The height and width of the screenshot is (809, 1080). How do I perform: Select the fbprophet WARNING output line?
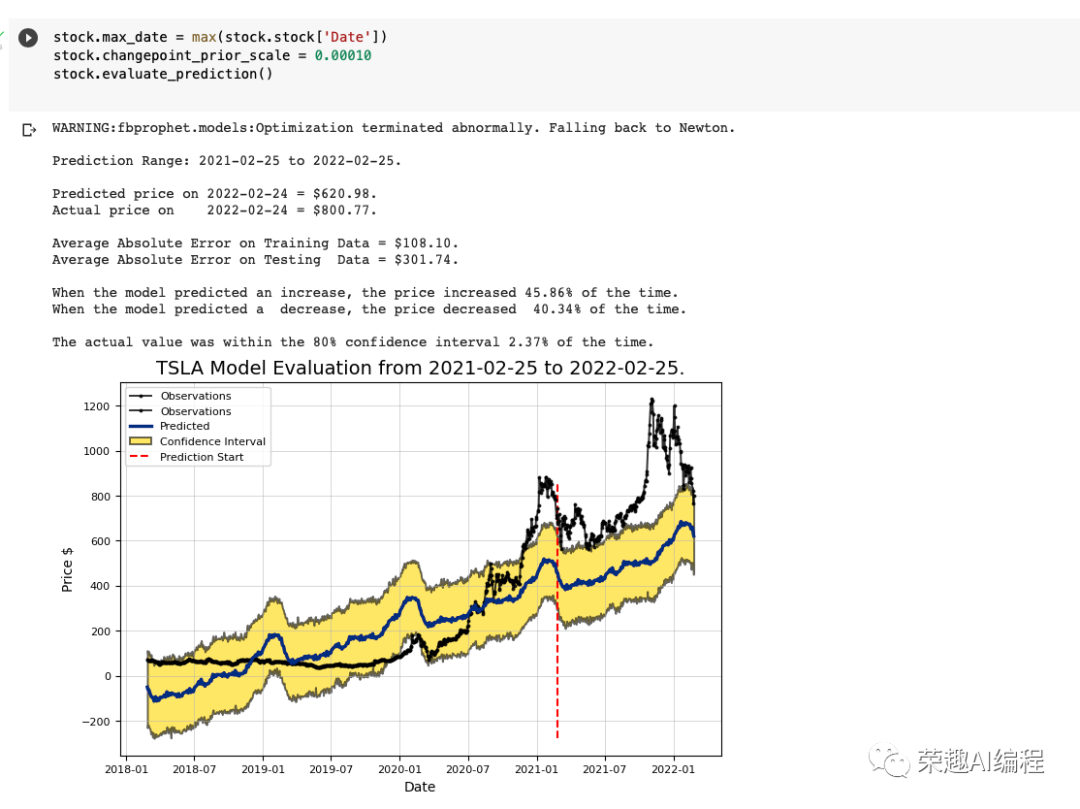(x=393, y=128)
